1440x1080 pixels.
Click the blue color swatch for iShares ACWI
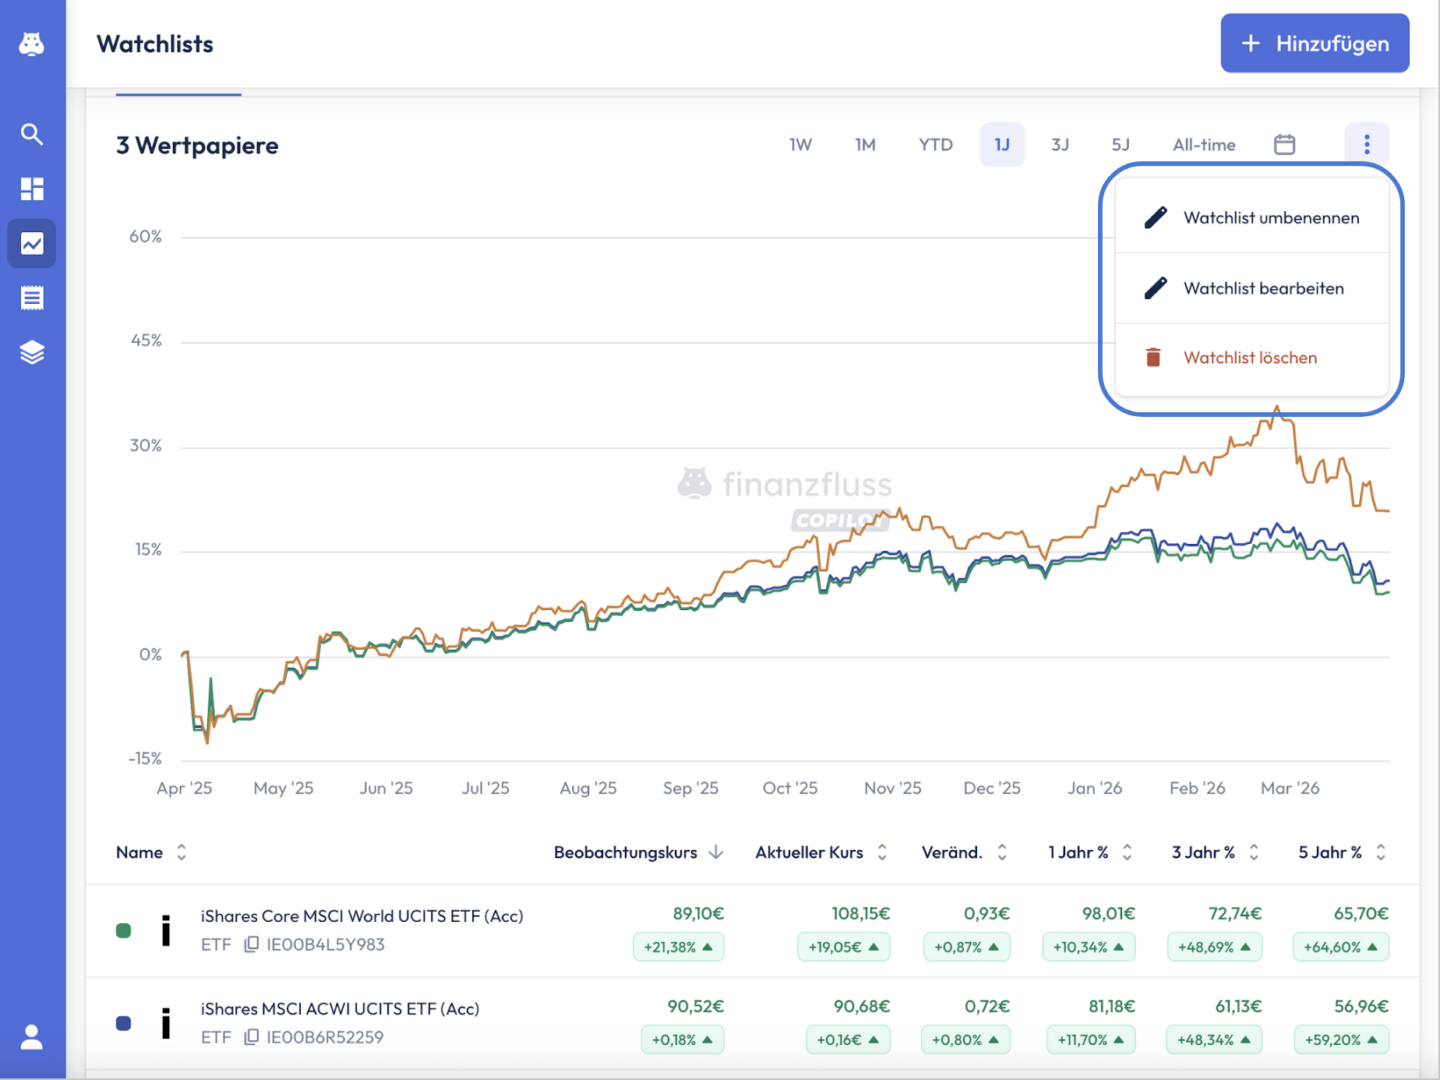point(124,1023)
